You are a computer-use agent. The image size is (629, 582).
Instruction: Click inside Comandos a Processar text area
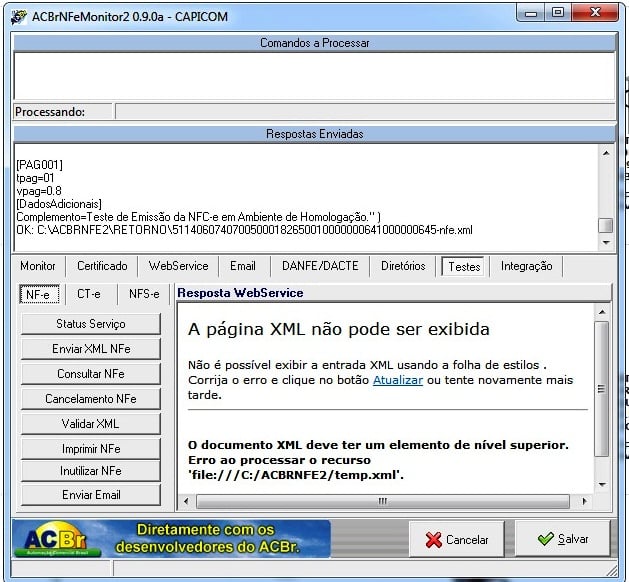314,75
